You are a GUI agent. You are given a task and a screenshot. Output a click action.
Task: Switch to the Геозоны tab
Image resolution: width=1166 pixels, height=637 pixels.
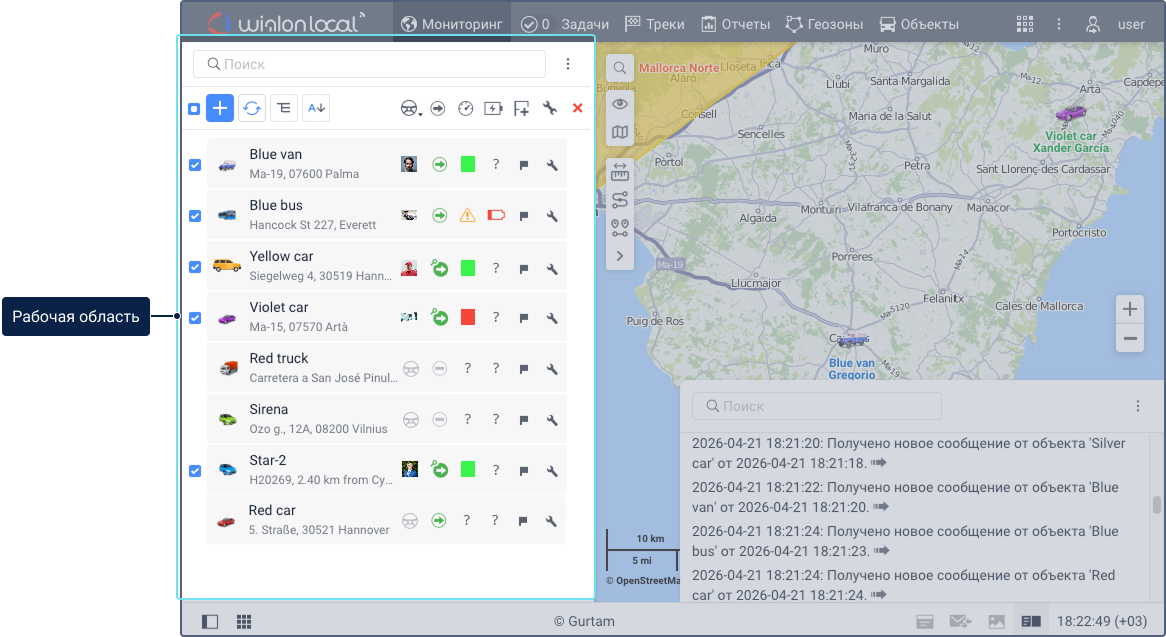coord(824,24)
